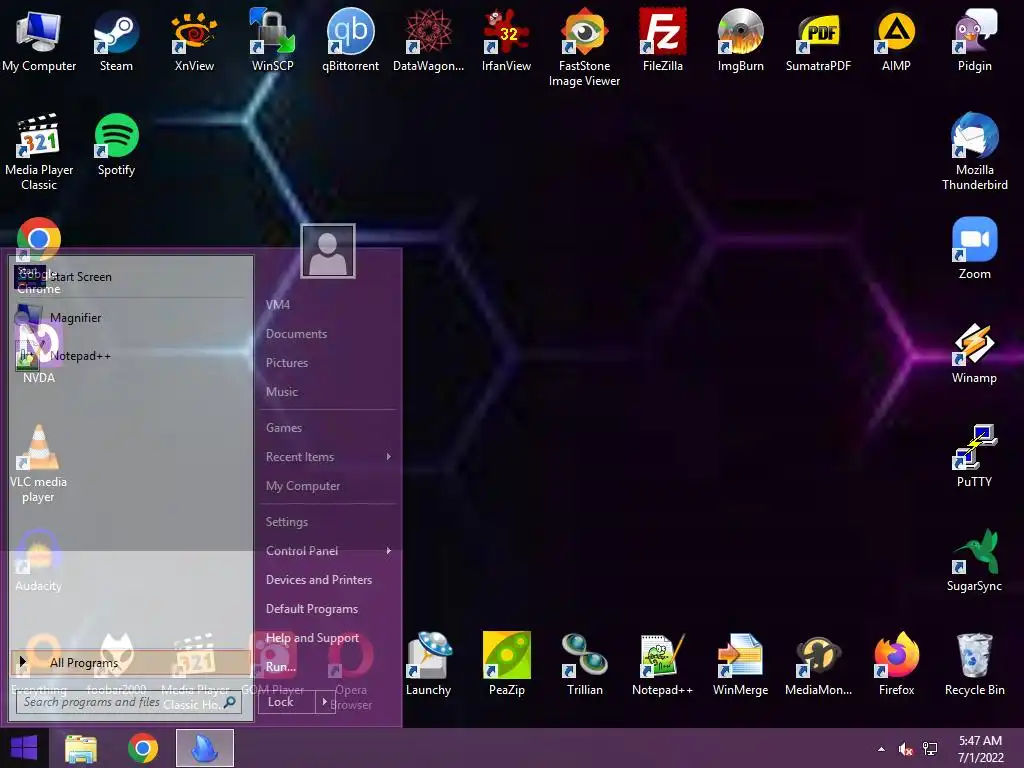Launch qBittorrent from the desktop
Screen dimensions: 1024x768
pos(350,39)
